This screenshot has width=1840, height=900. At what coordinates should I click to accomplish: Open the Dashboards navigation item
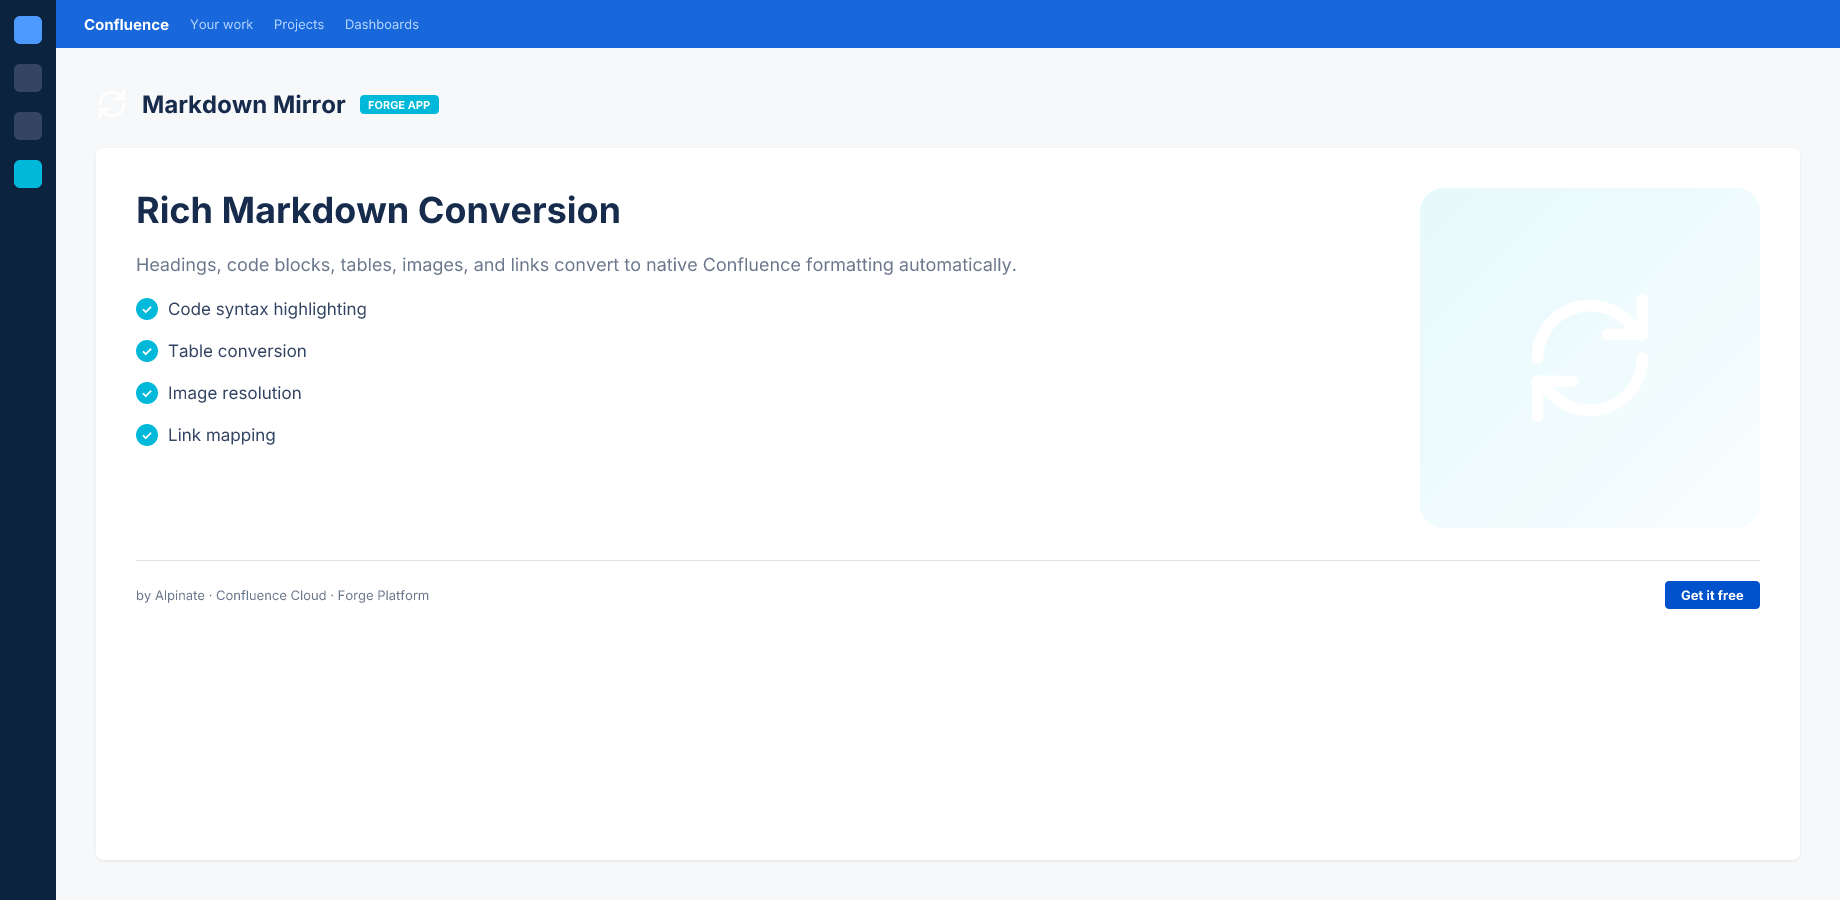(381, 24)
